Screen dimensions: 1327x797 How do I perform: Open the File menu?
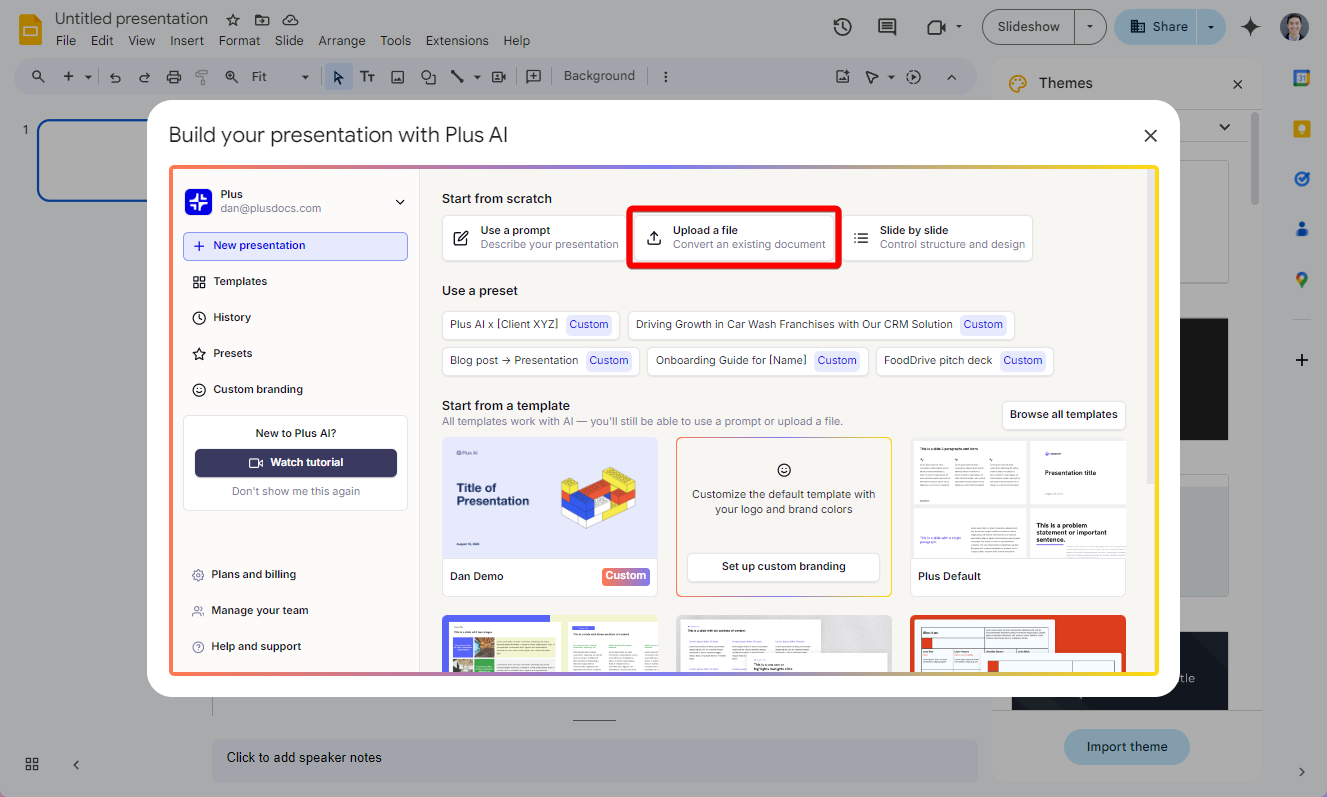click(x=66, y=41)
